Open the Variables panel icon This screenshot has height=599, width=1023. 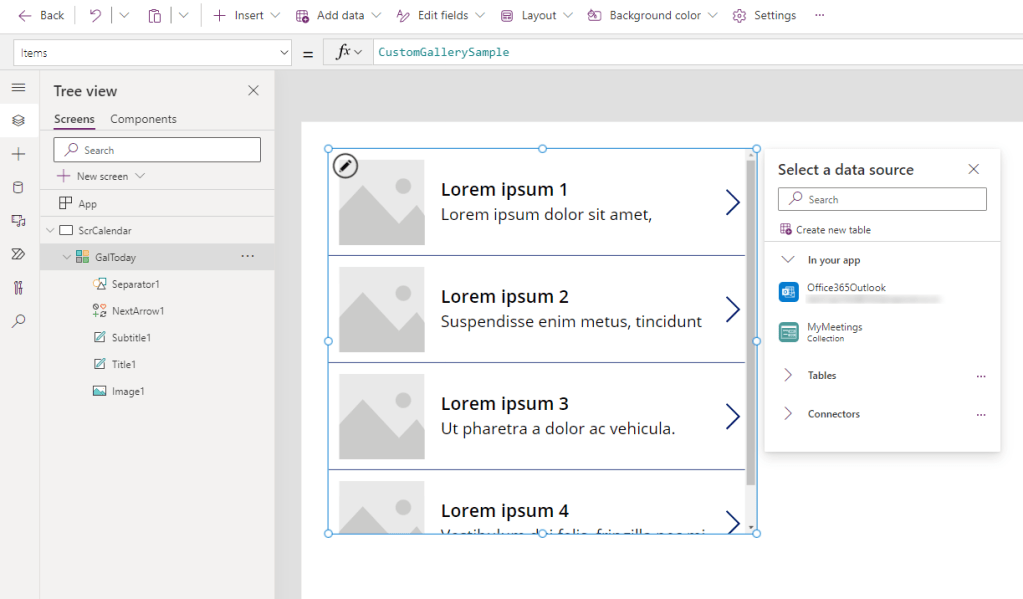tap(17, 288)
